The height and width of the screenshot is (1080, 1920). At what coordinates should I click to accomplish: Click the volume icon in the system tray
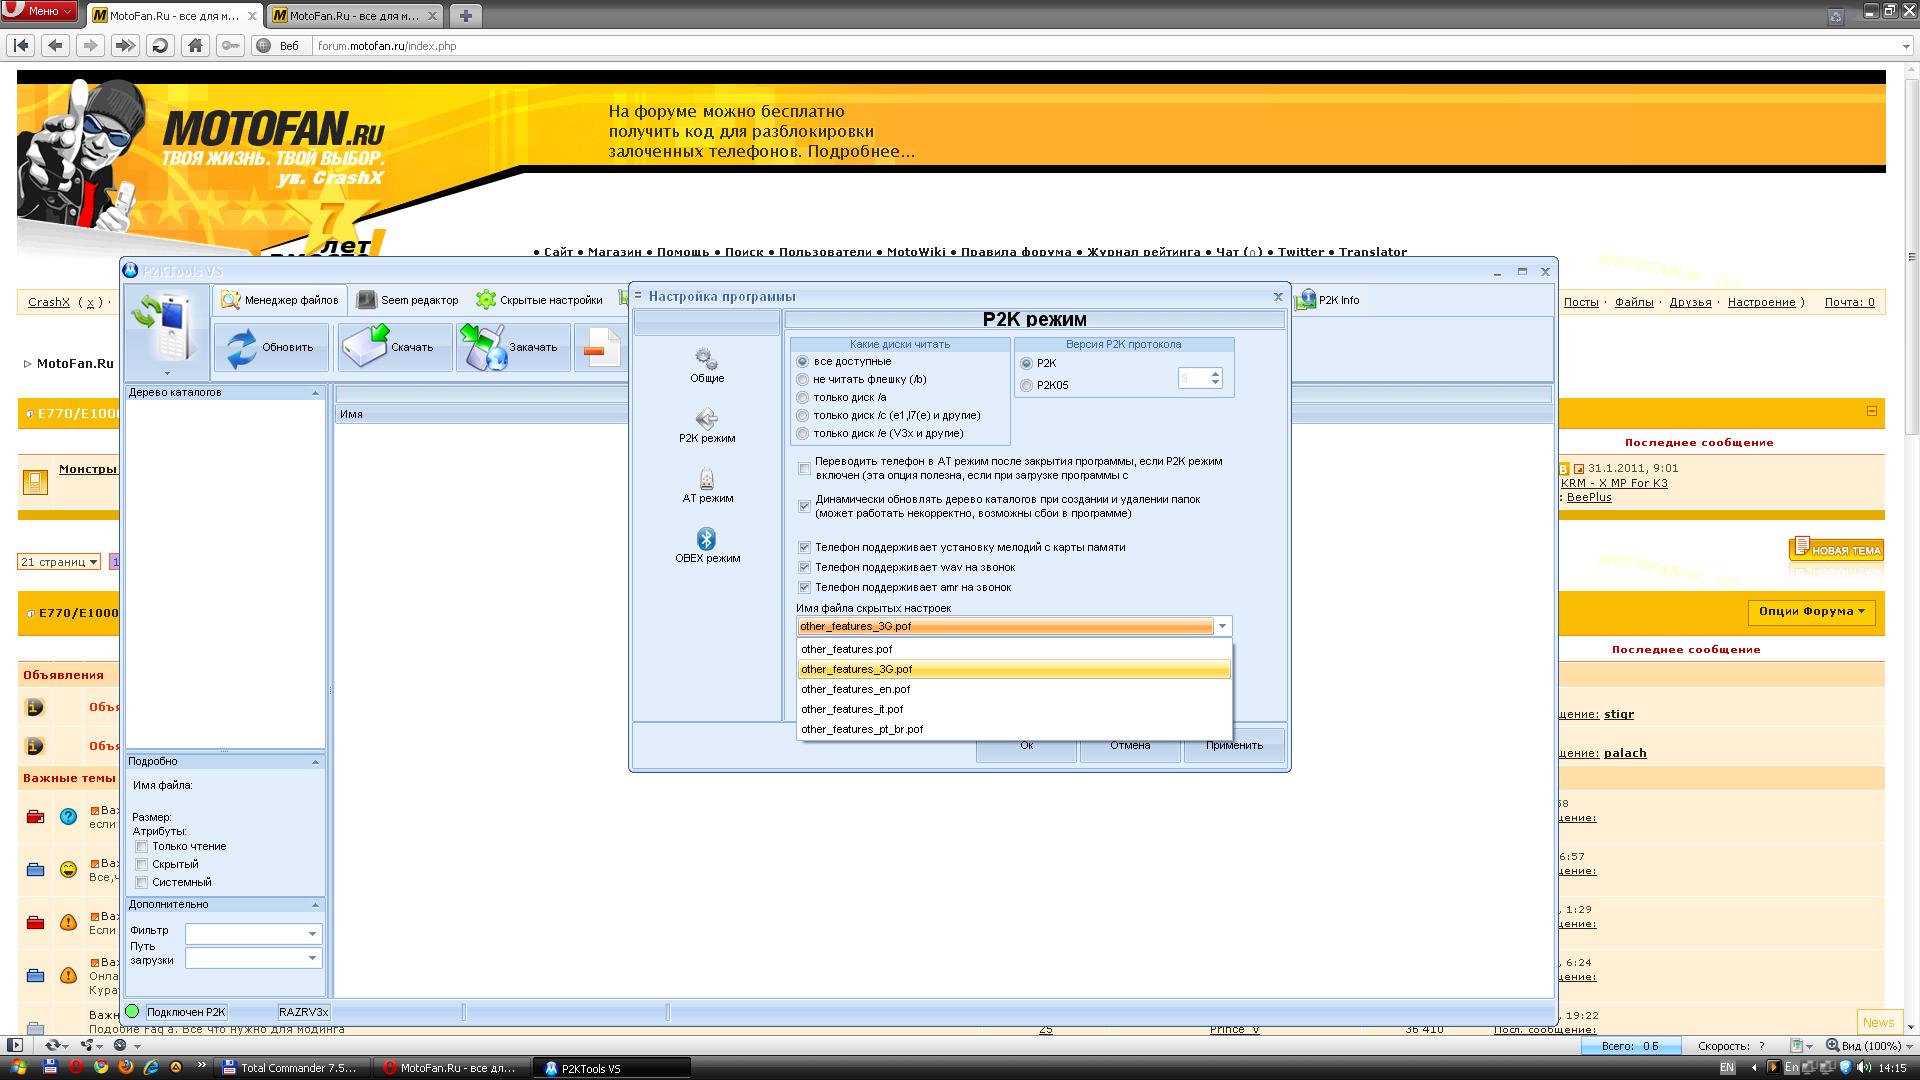[x=1864, y=1067]
